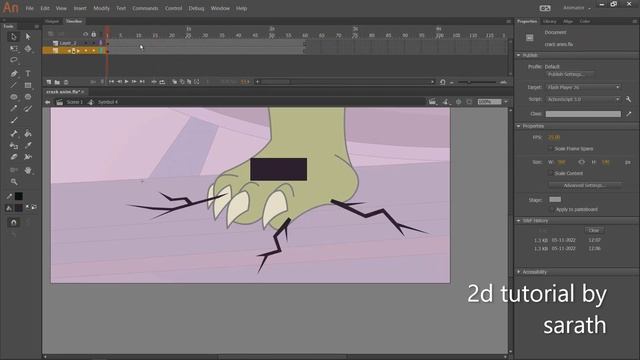Image resolution: width=640 pixels, height=360 pixels.
Task: Toggle lock all layers padlock icon
Action: (x=93, y=34)
